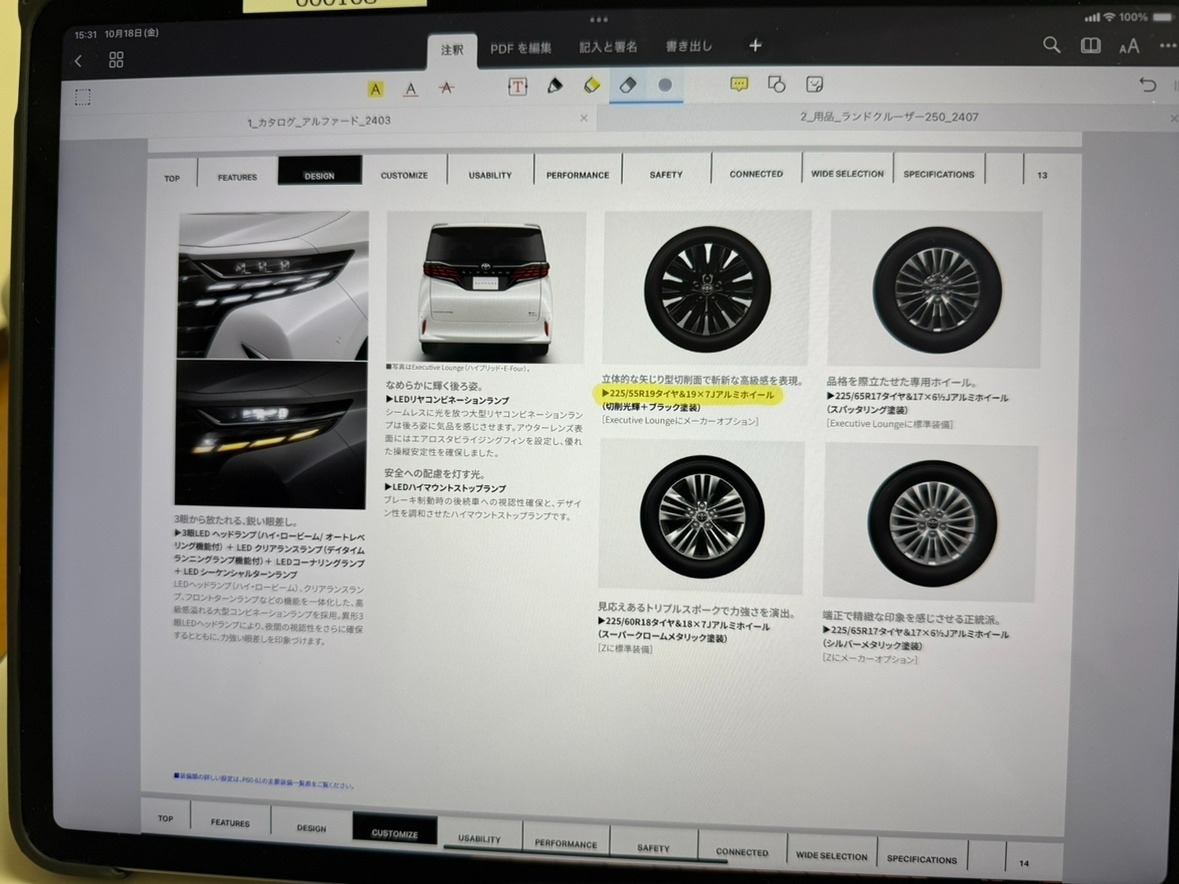Select the 2_用品_ランドクルーザー250_2407 document tab
Viewport: 1179px width, 884px height.
889,117
